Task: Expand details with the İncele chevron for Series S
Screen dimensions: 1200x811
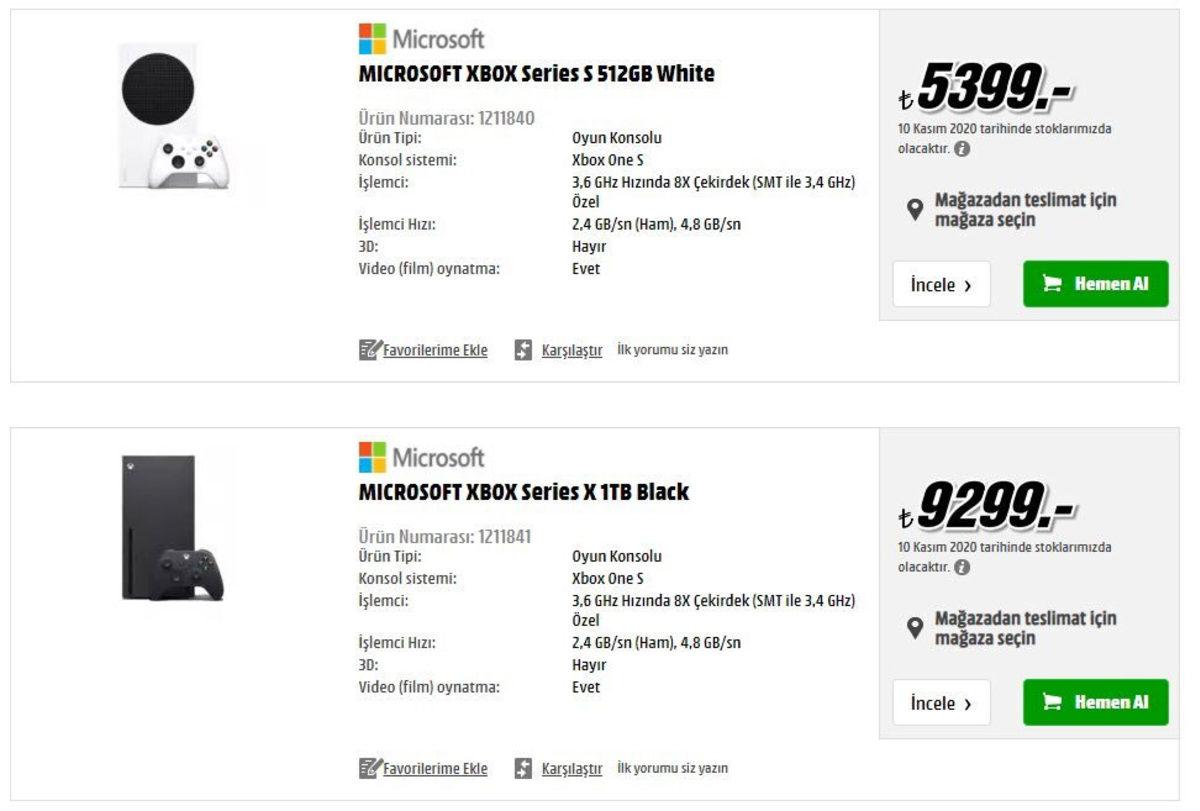Action: pos(966,284)
